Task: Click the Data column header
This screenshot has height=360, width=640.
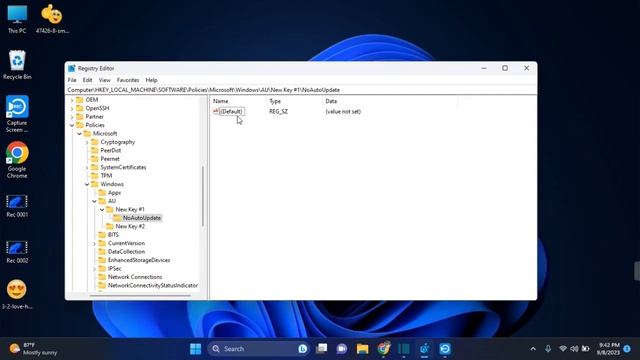Action: click(x=390, y=101)
